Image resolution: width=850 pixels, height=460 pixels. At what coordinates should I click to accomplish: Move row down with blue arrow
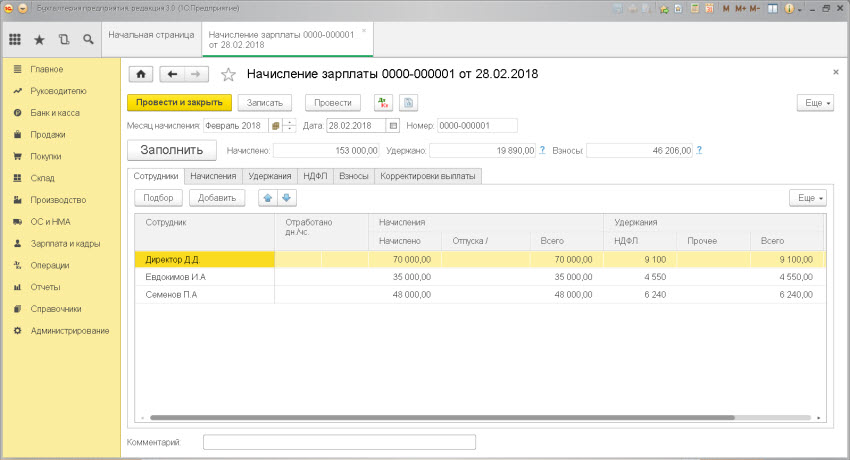[x=286, y=198]
